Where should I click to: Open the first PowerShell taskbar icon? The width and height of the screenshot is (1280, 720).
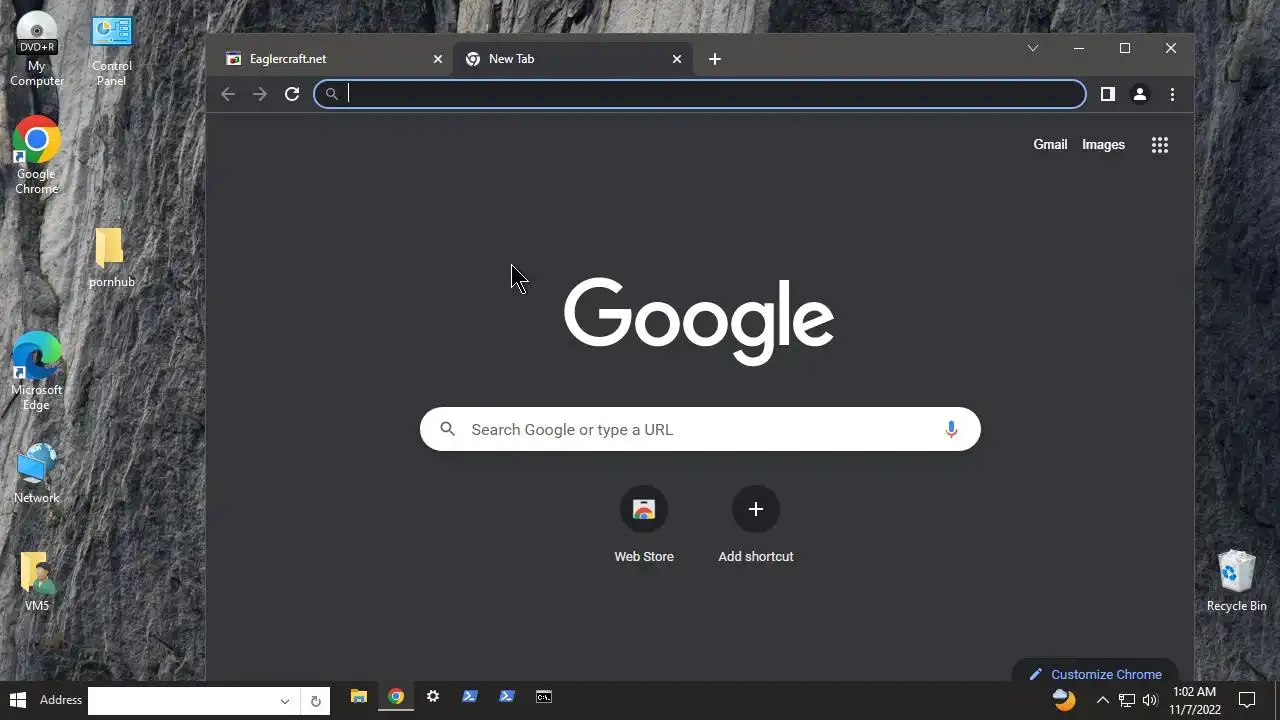point(470,697)
